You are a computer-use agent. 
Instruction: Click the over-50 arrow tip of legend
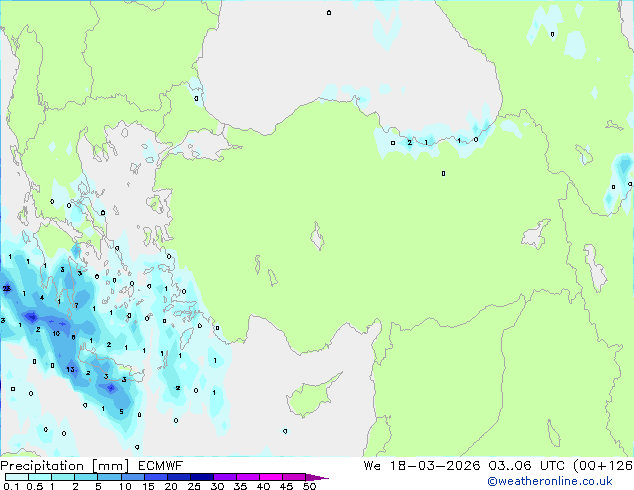(x=317, y=477)
